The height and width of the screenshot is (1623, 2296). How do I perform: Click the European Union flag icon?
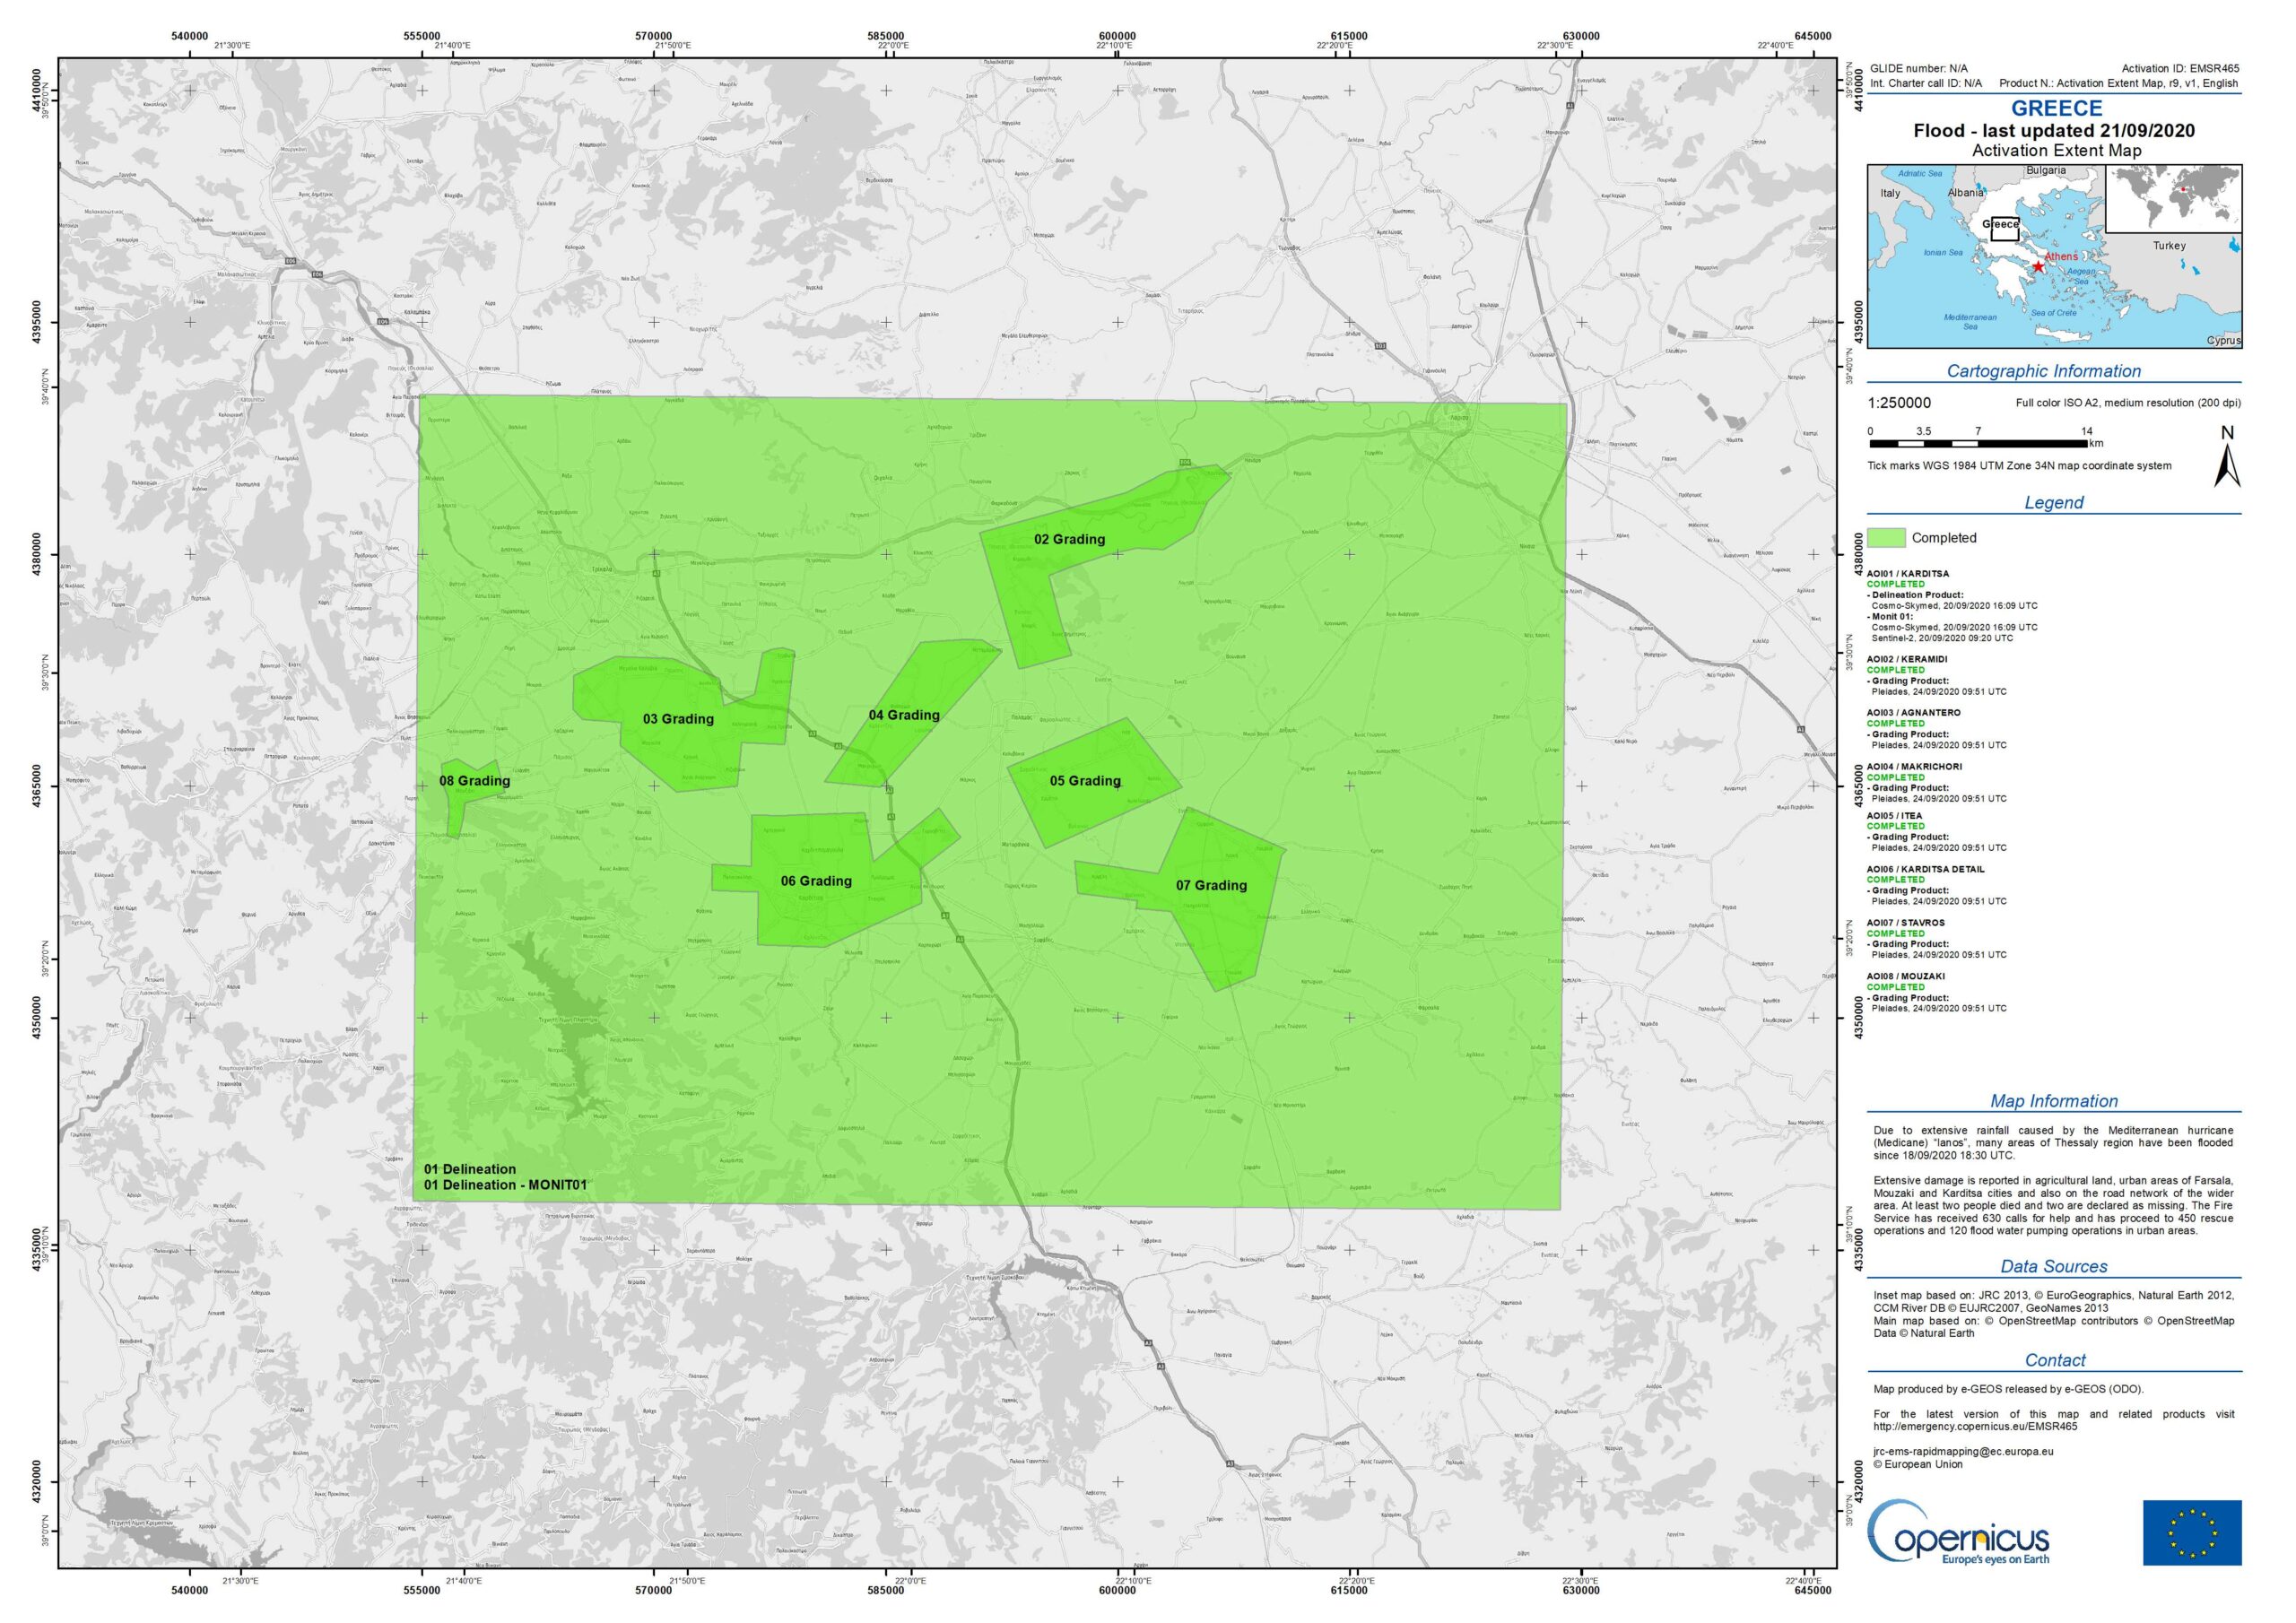(x=2191, y=1533)
